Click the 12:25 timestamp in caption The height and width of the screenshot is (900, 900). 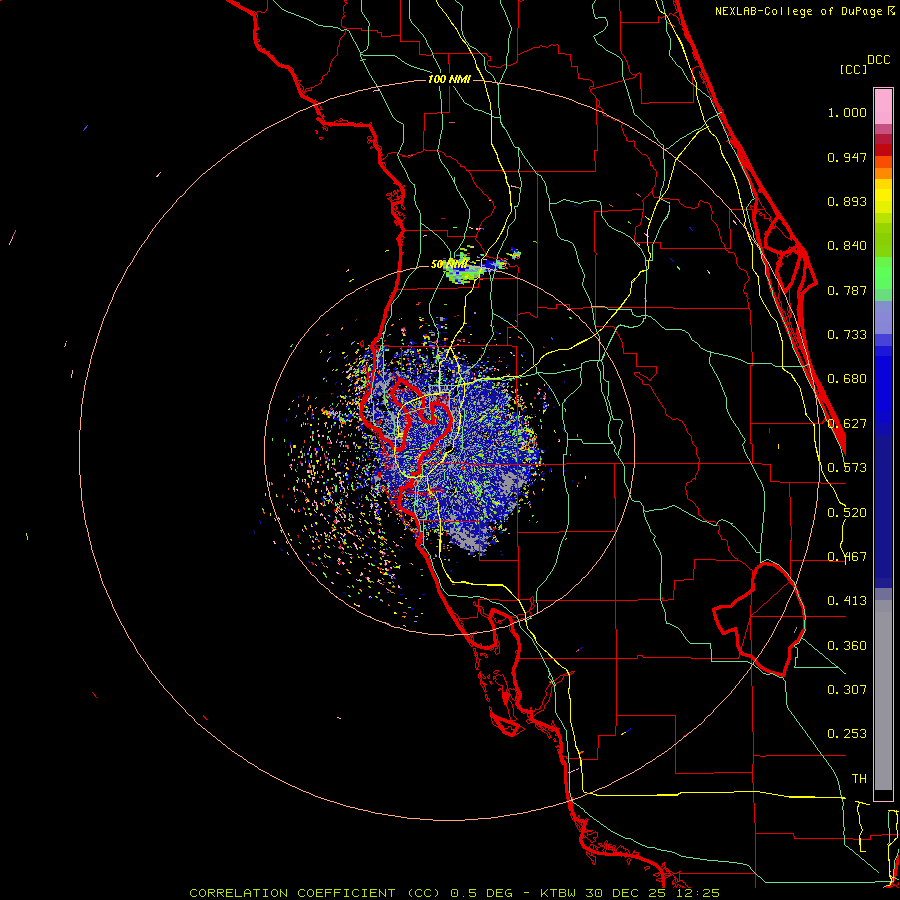click(x=697, y=893)
